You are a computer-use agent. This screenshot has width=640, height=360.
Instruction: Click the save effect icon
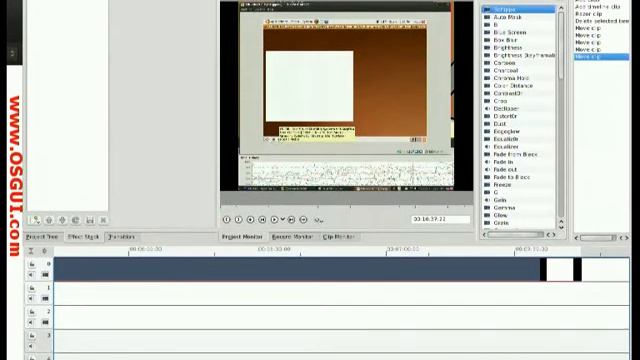point(90,220)
